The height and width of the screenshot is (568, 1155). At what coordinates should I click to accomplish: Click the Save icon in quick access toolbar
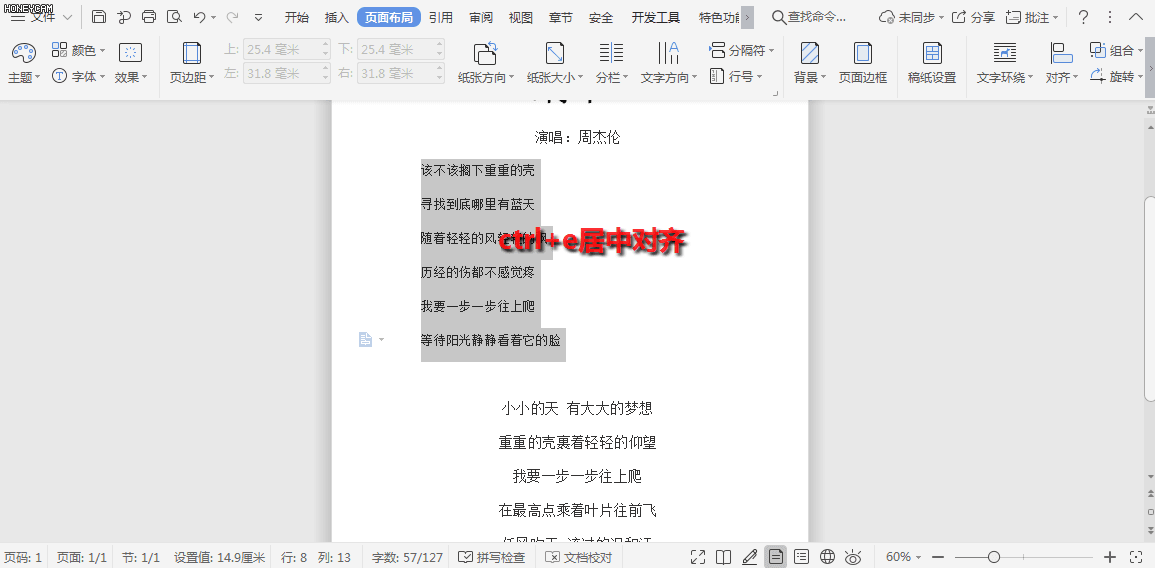[x=99, y=17]
